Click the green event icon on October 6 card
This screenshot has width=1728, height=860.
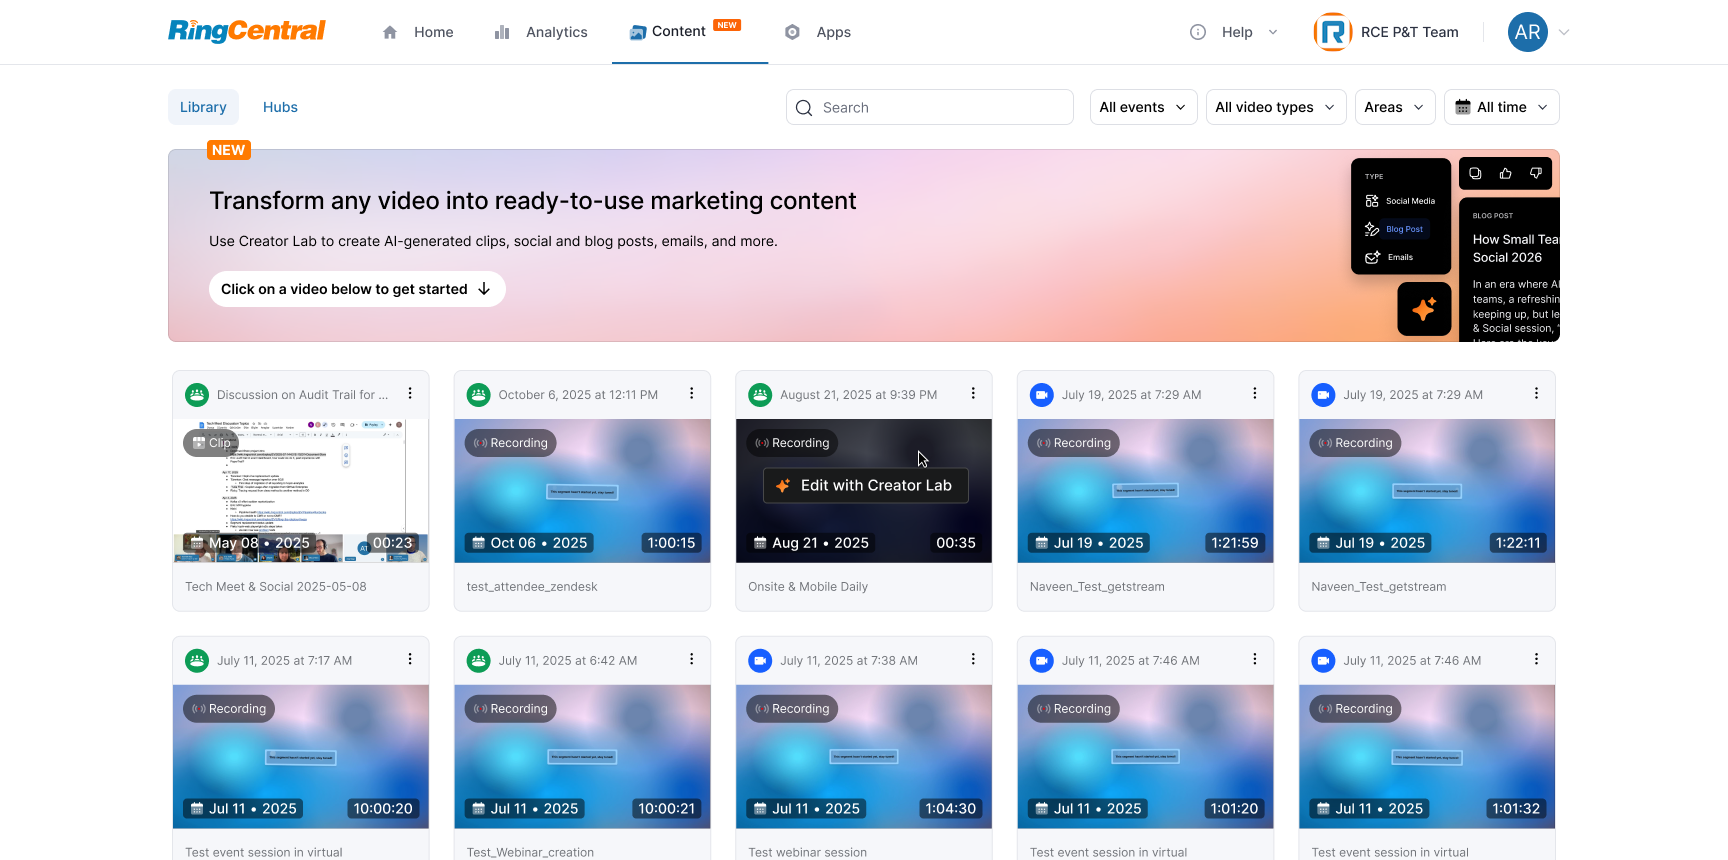[x=479, y=395]
